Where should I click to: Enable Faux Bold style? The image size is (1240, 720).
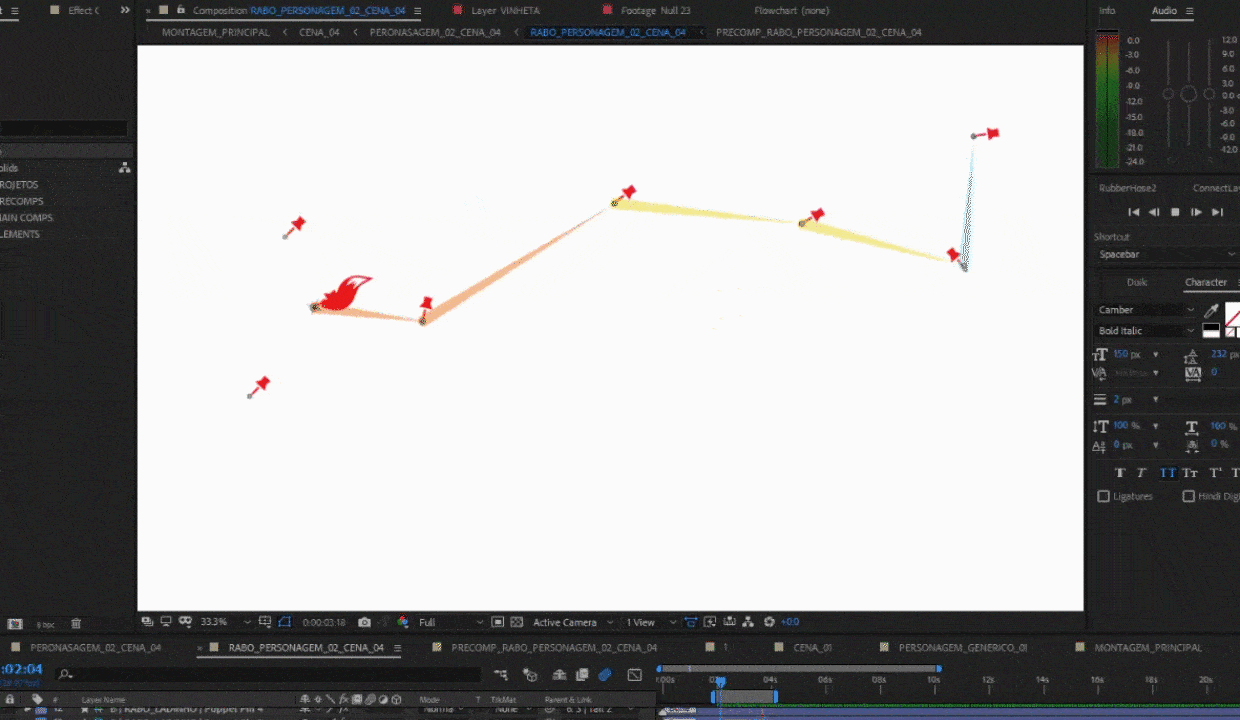pos(1120,473)
